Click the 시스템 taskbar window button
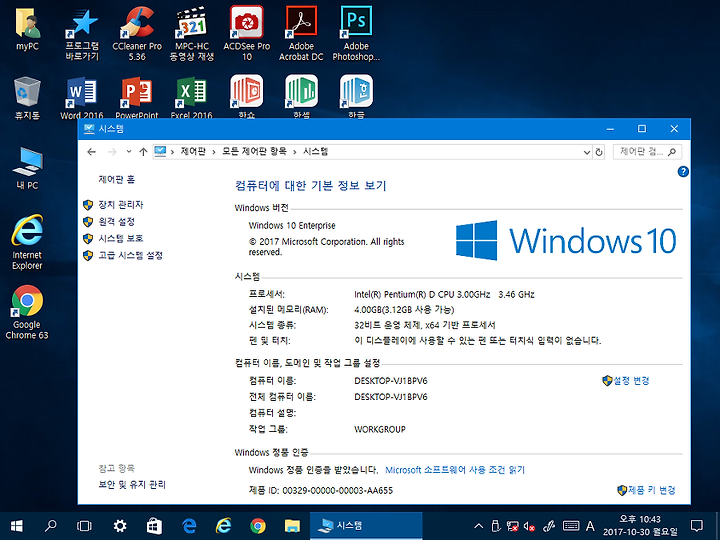 pyautogui.click(x=366, y=526)
